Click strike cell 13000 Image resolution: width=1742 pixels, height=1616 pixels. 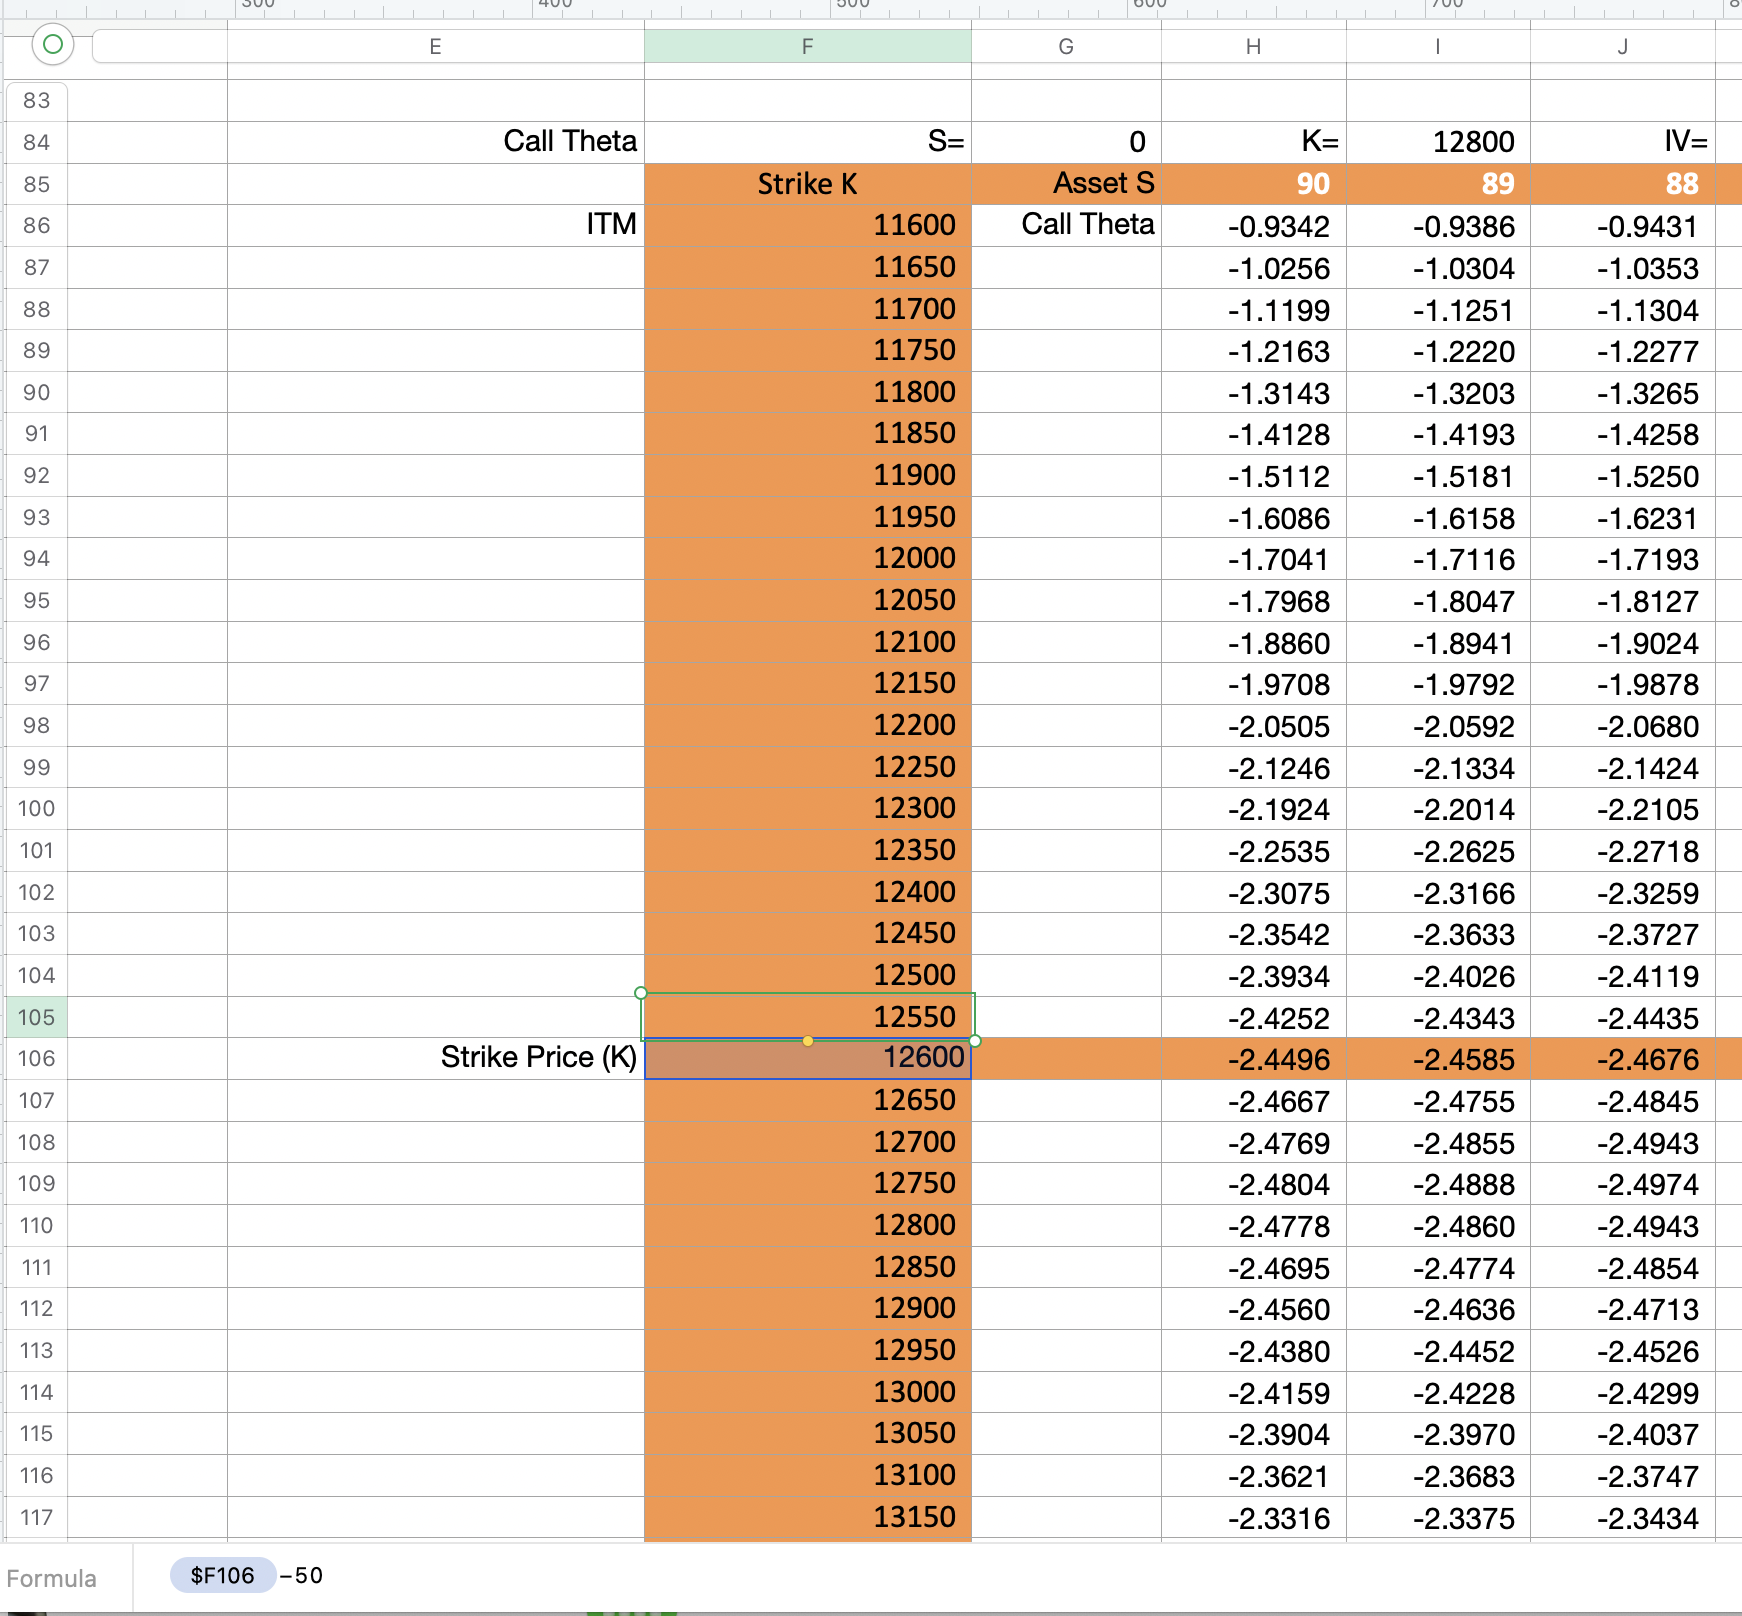click(808, 1392)
